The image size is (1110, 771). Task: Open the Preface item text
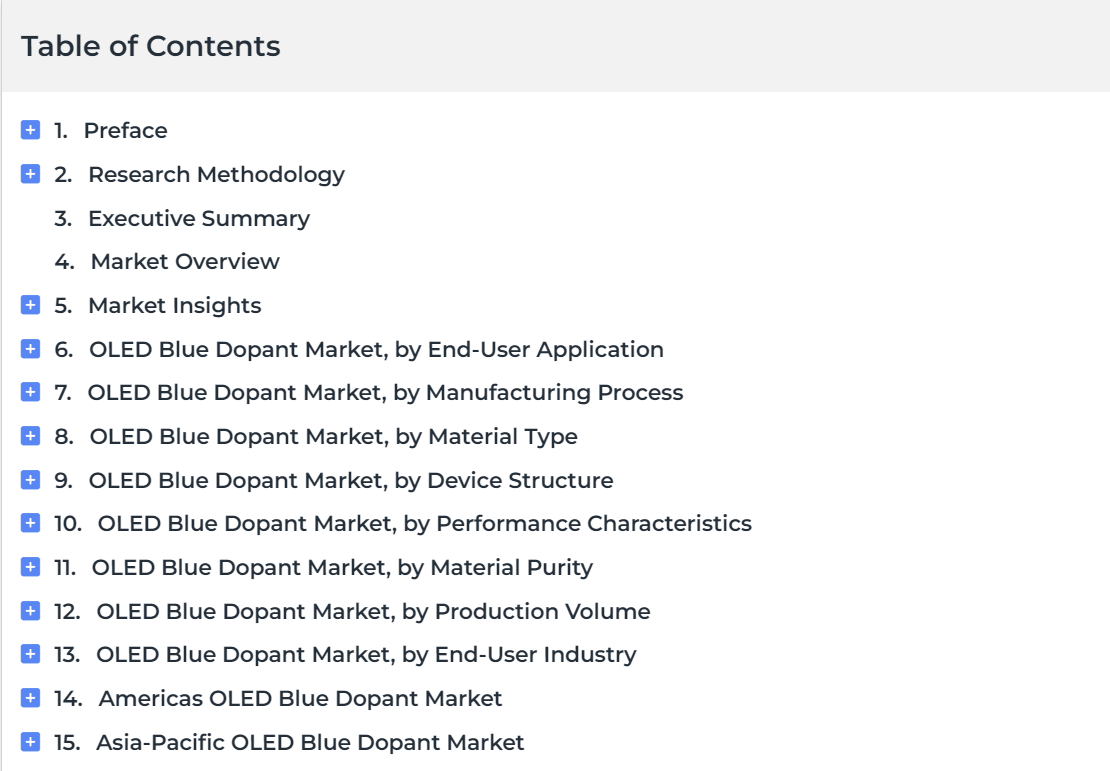(x=125, y=130)
